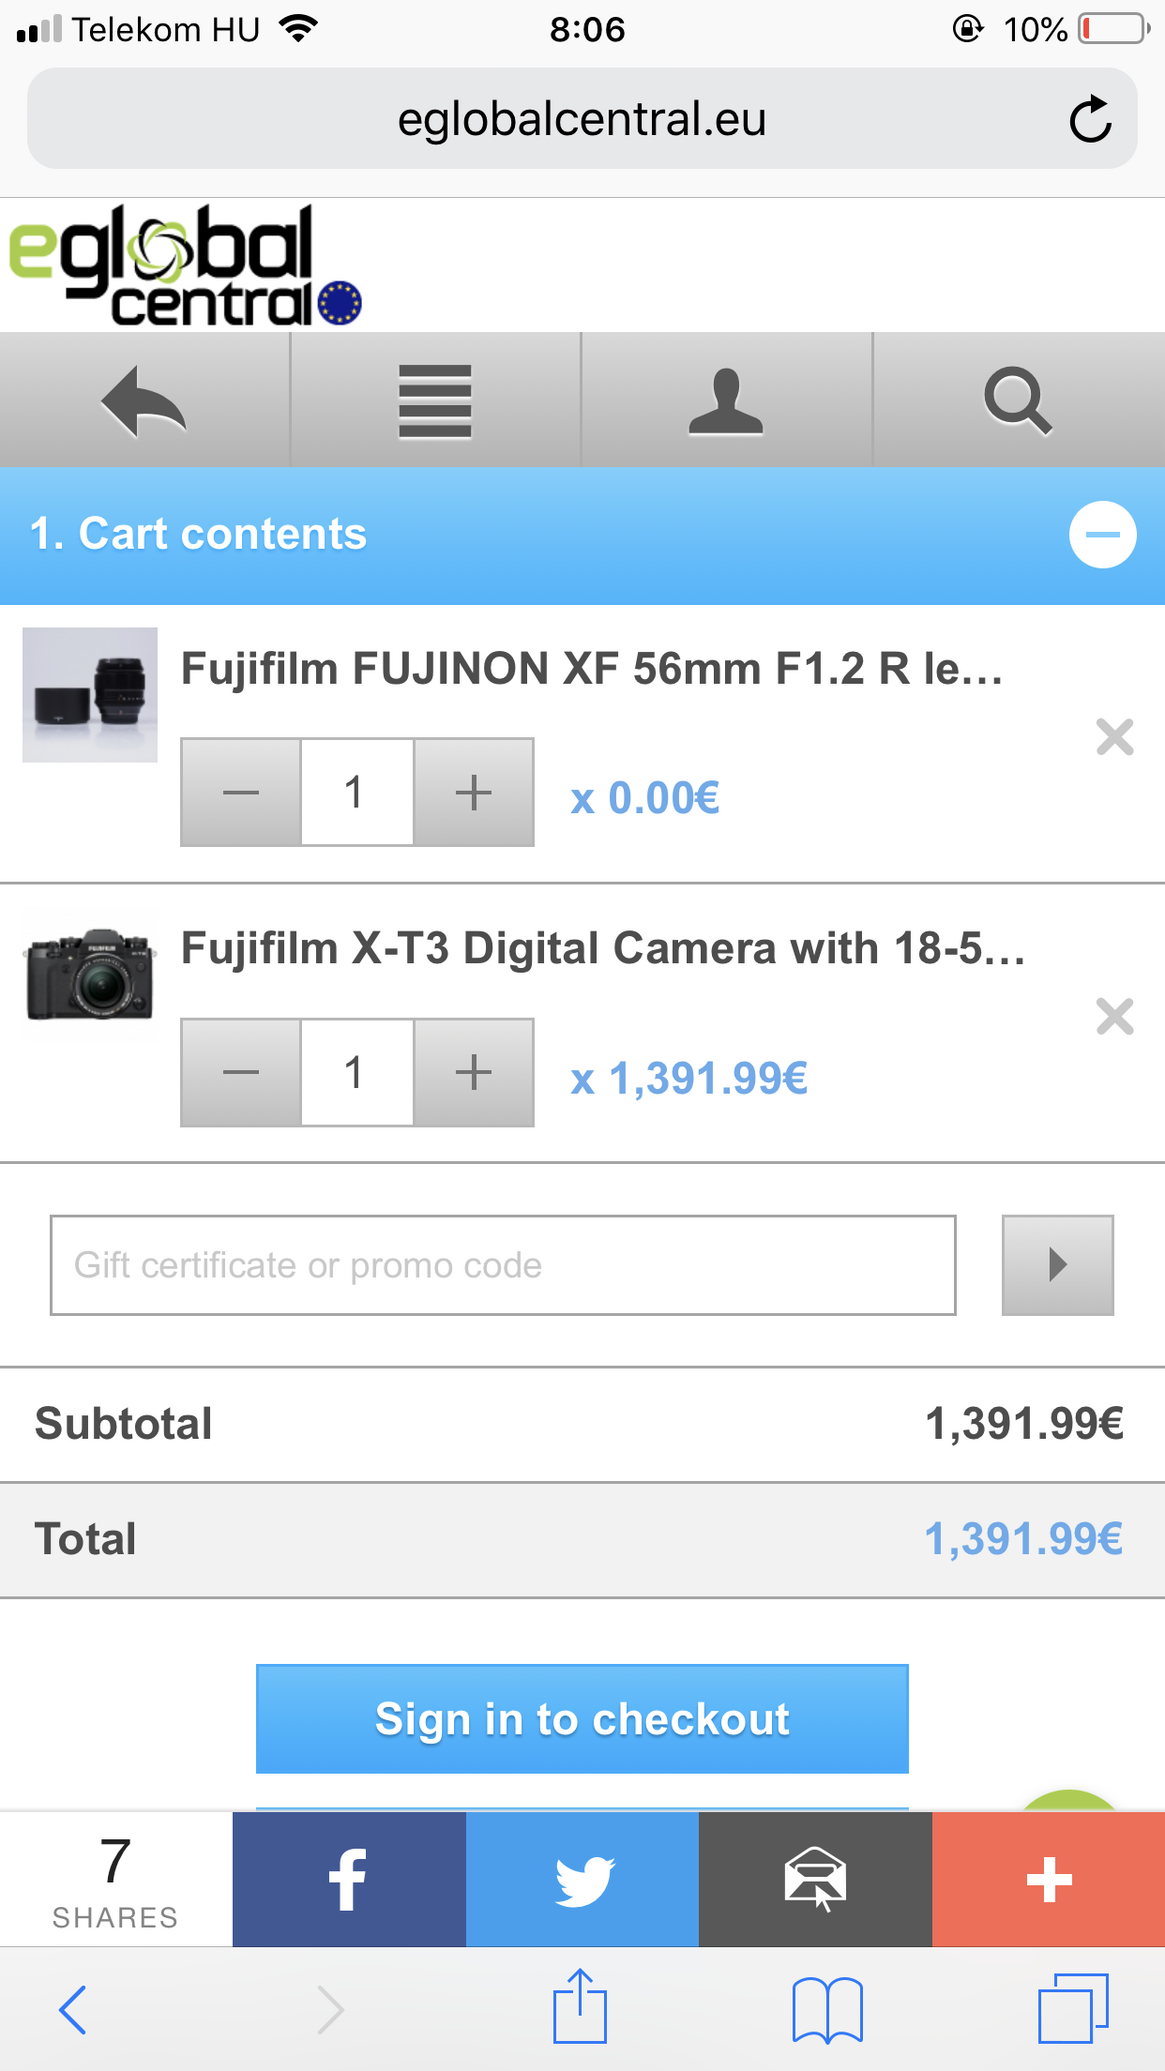Remove Fujifilm FUJINON XF 56mm lens from cart
Screen dimensions: 1165x2071
(1114, 737)
